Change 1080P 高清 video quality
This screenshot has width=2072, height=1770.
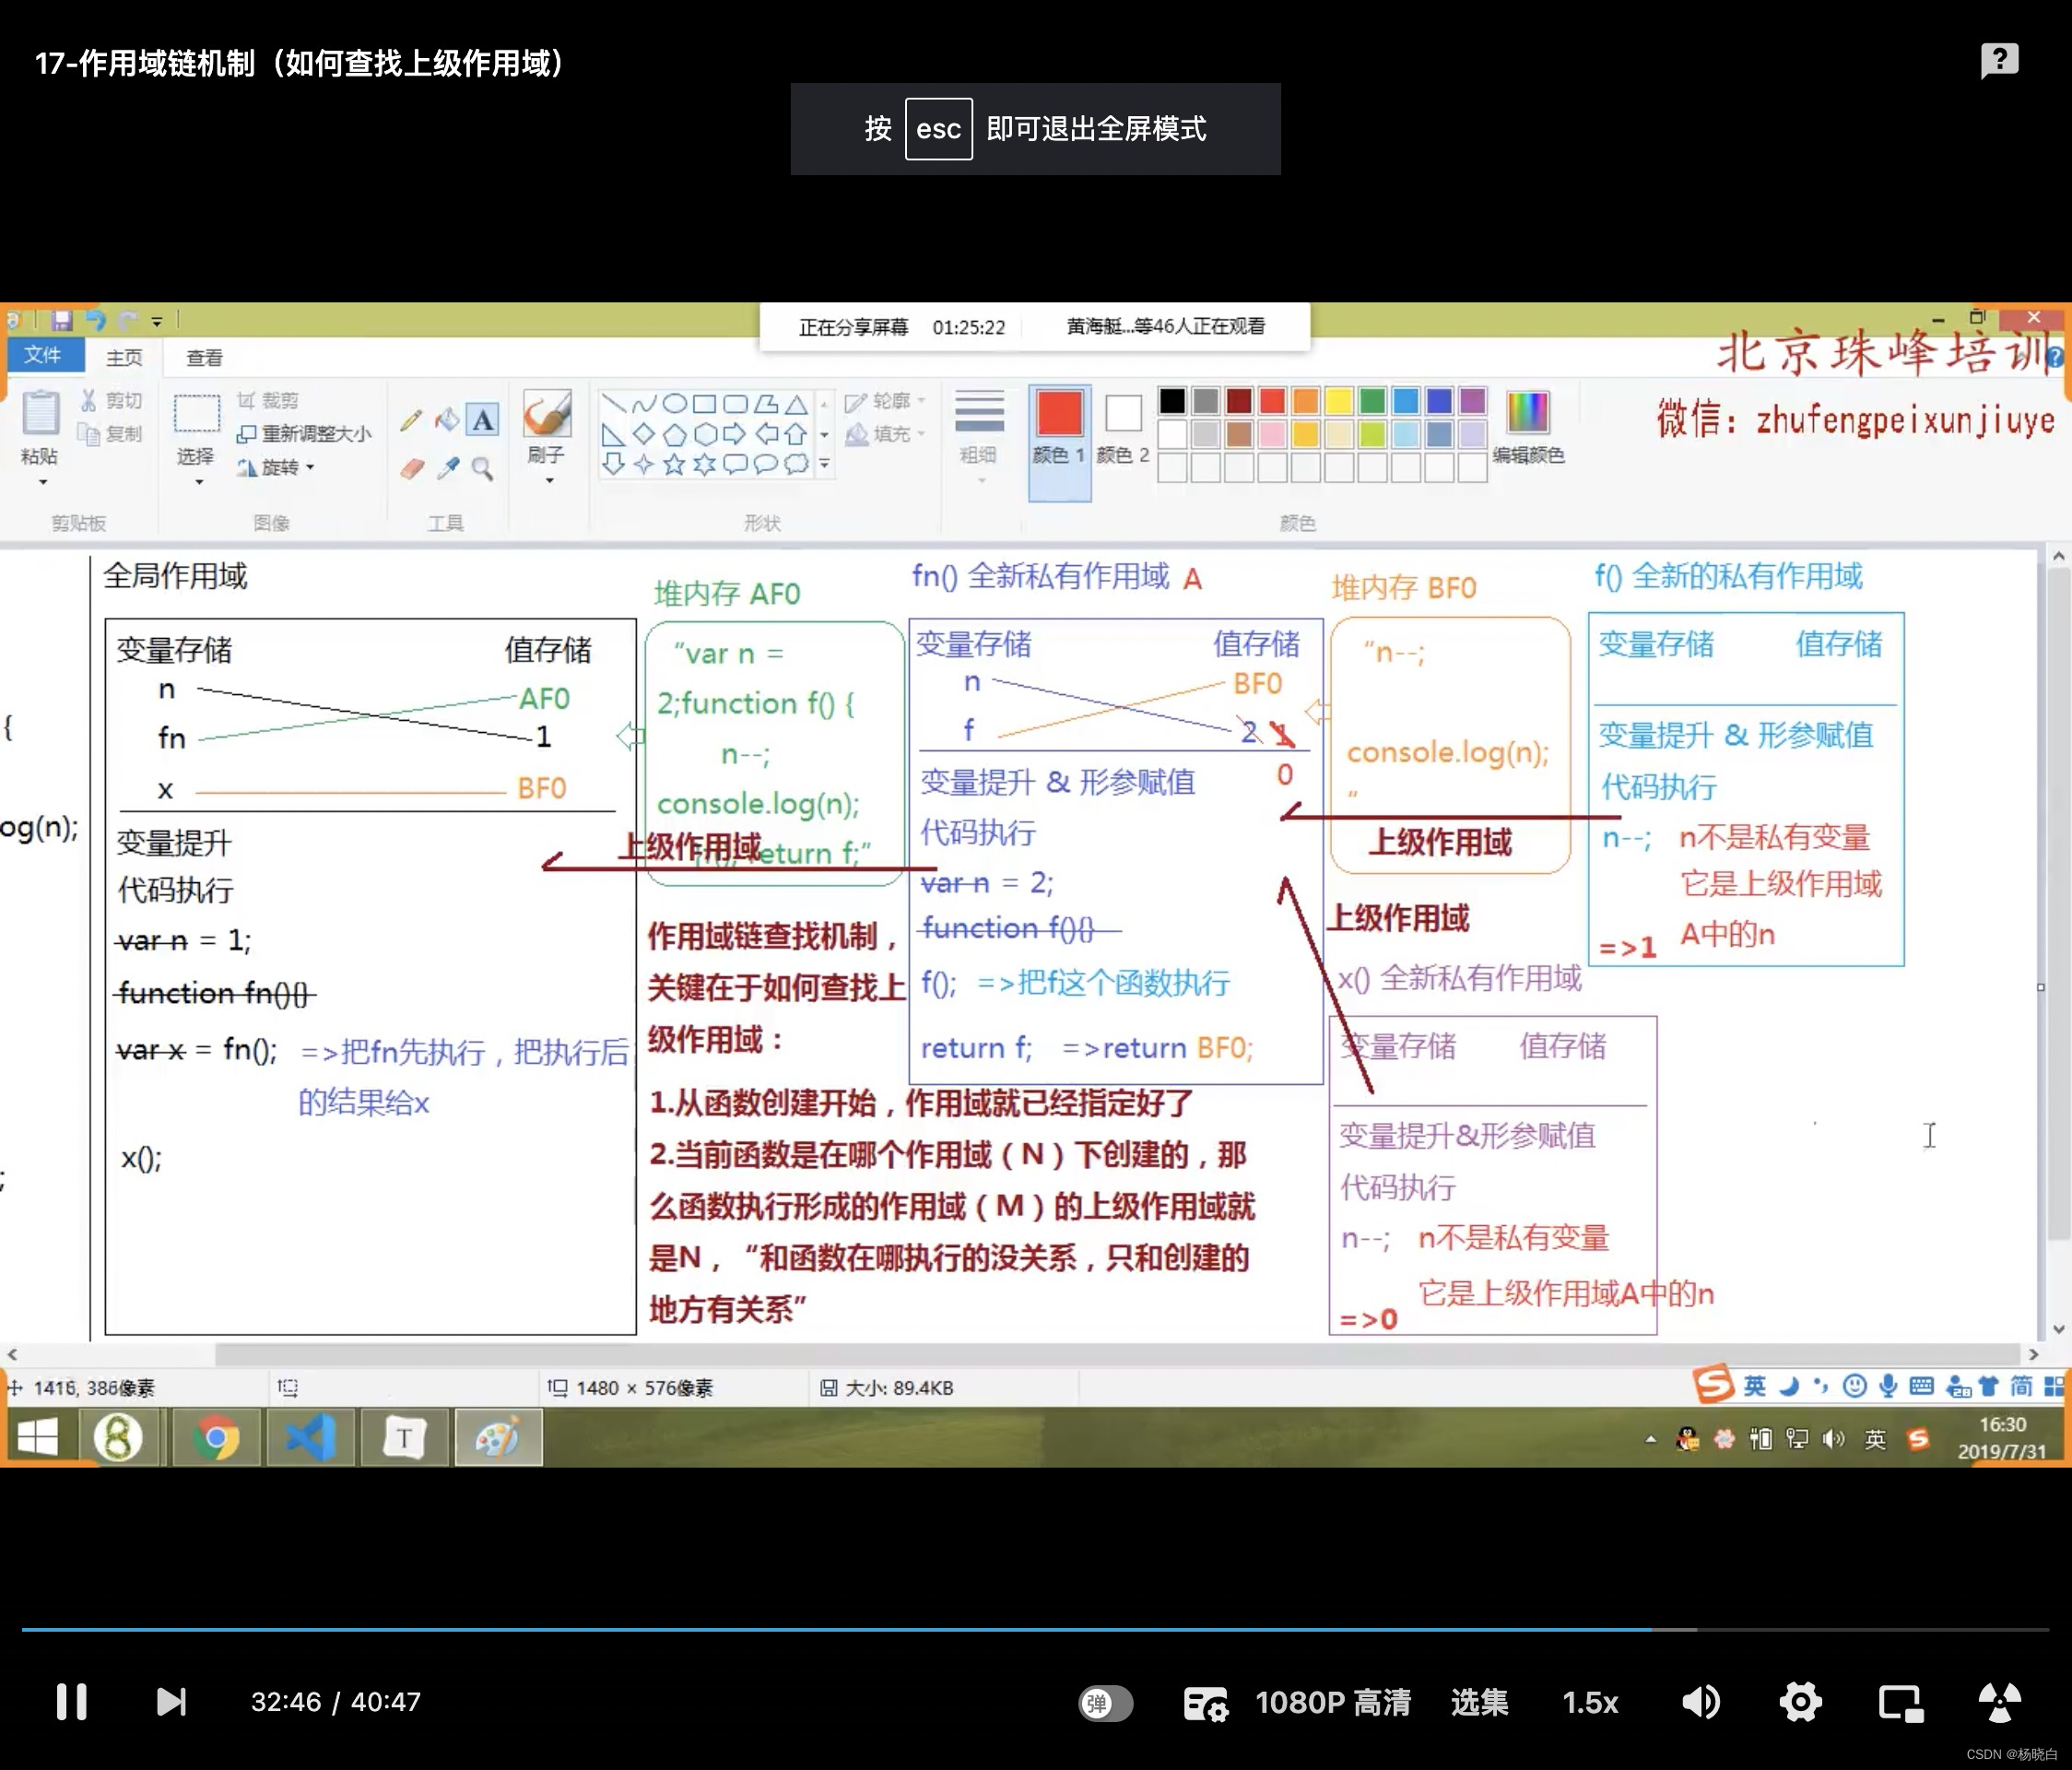[x=1333, y=1702]
